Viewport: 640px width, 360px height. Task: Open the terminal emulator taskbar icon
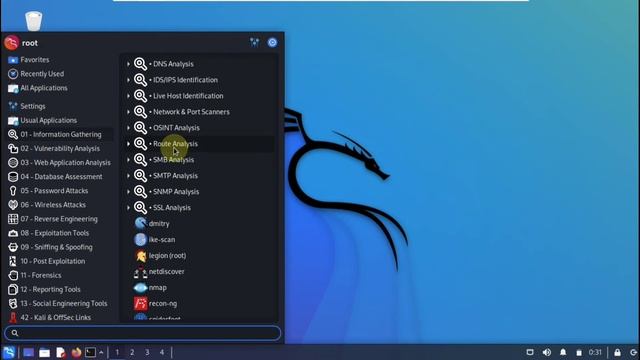coord(90,352)
